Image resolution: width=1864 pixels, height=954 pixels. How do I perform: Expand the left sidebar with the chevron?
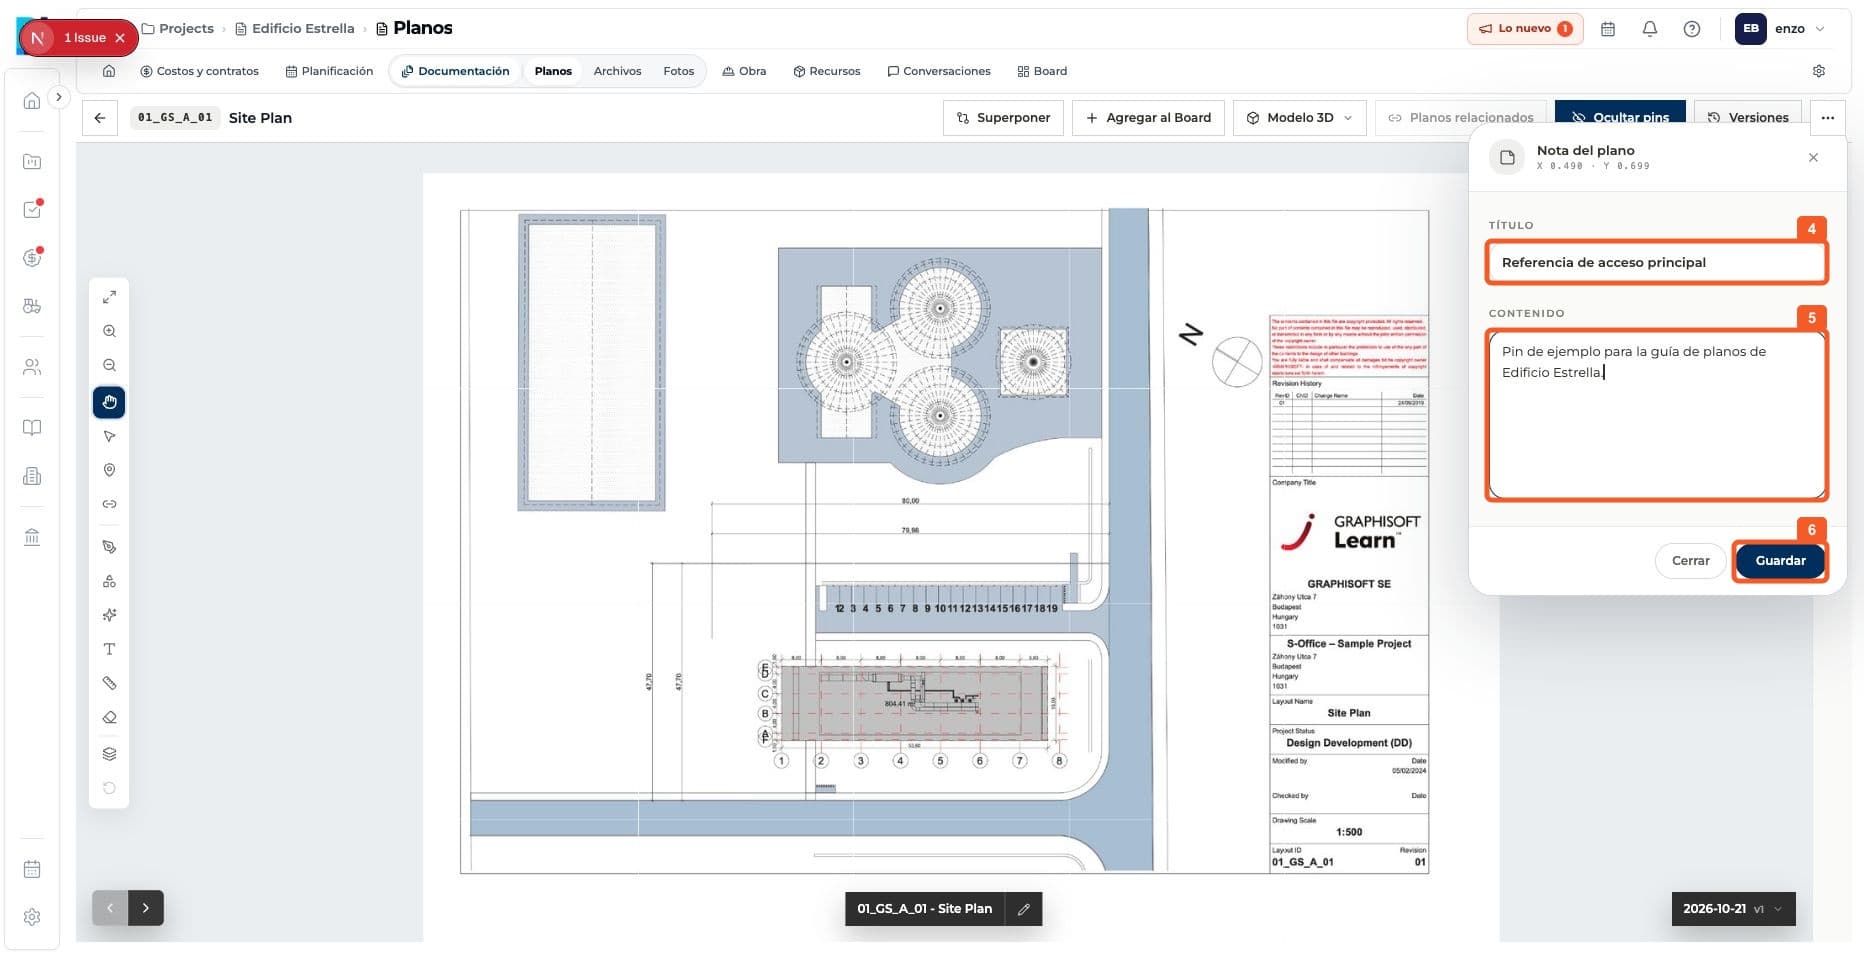click(59, 97)
